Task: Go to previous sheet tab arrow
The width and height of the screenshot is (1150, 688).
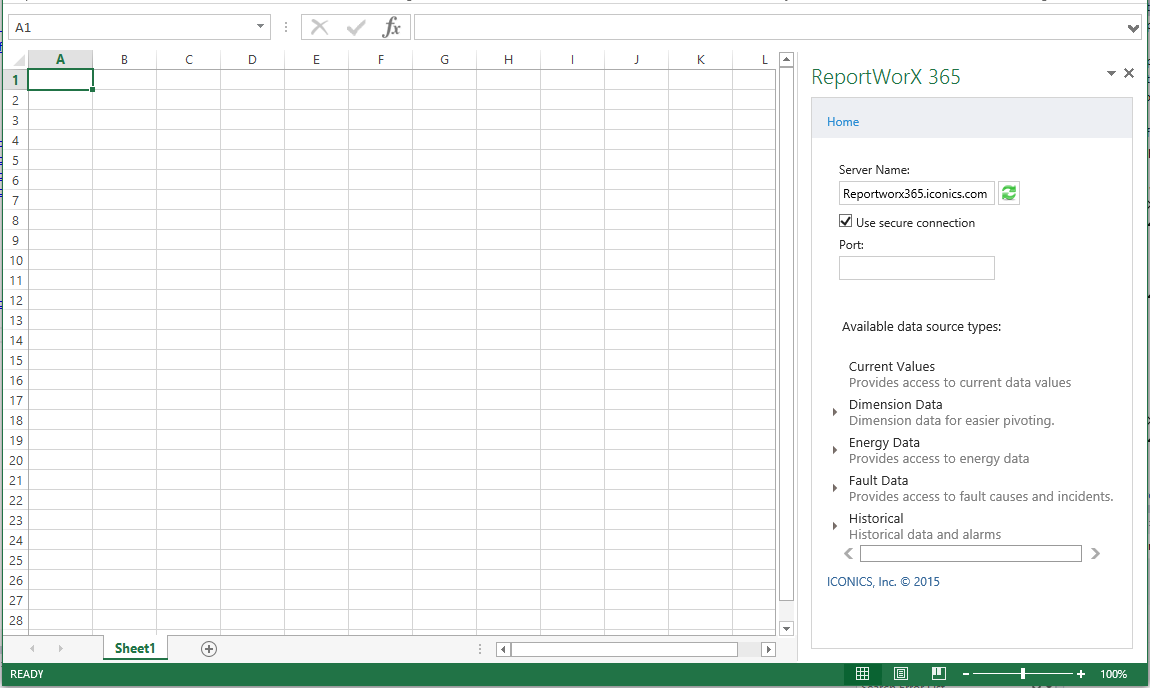Action: click(x=32, y=648)
